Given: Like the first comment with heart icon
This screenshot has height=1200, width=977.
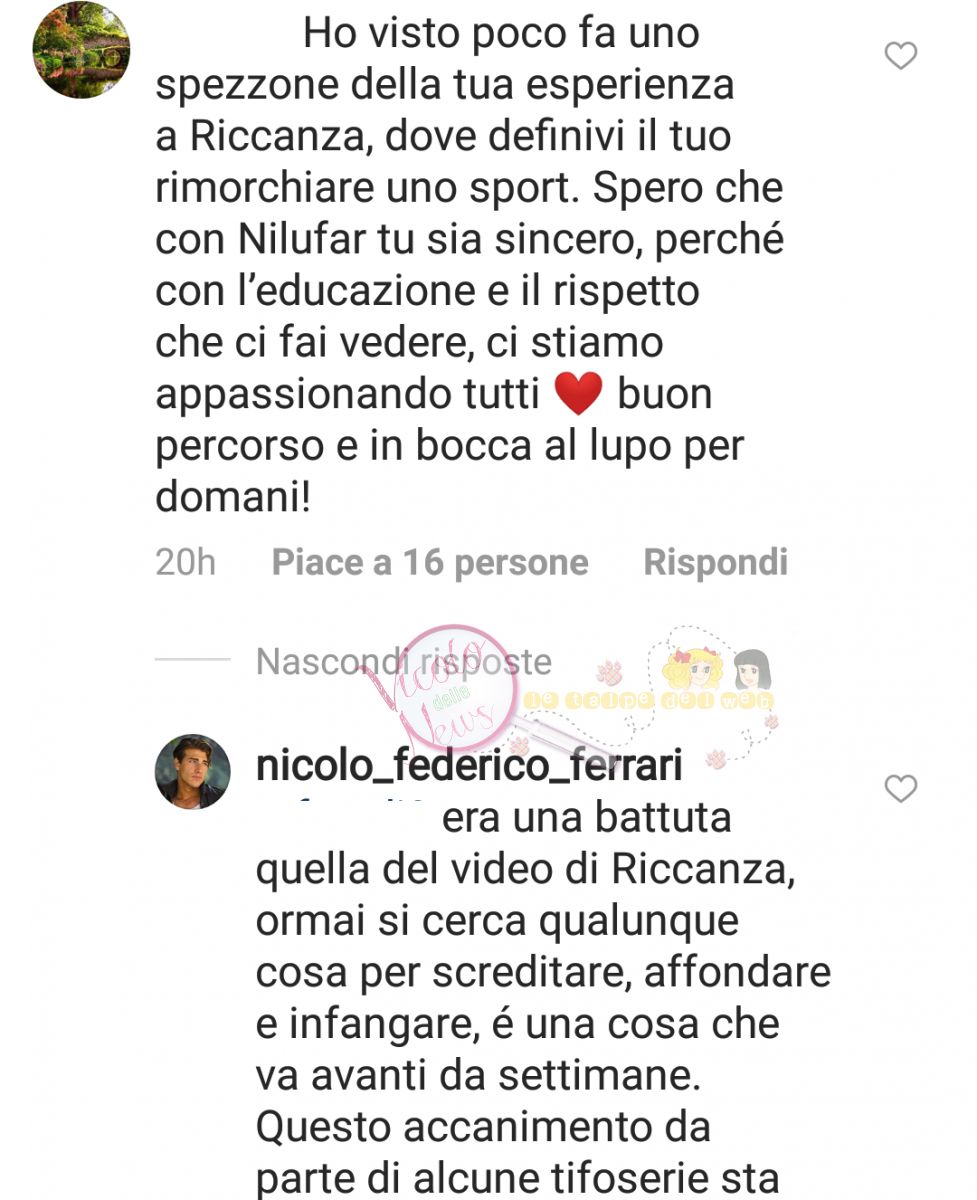Looking at the screenshot, I should coord(901,56).
